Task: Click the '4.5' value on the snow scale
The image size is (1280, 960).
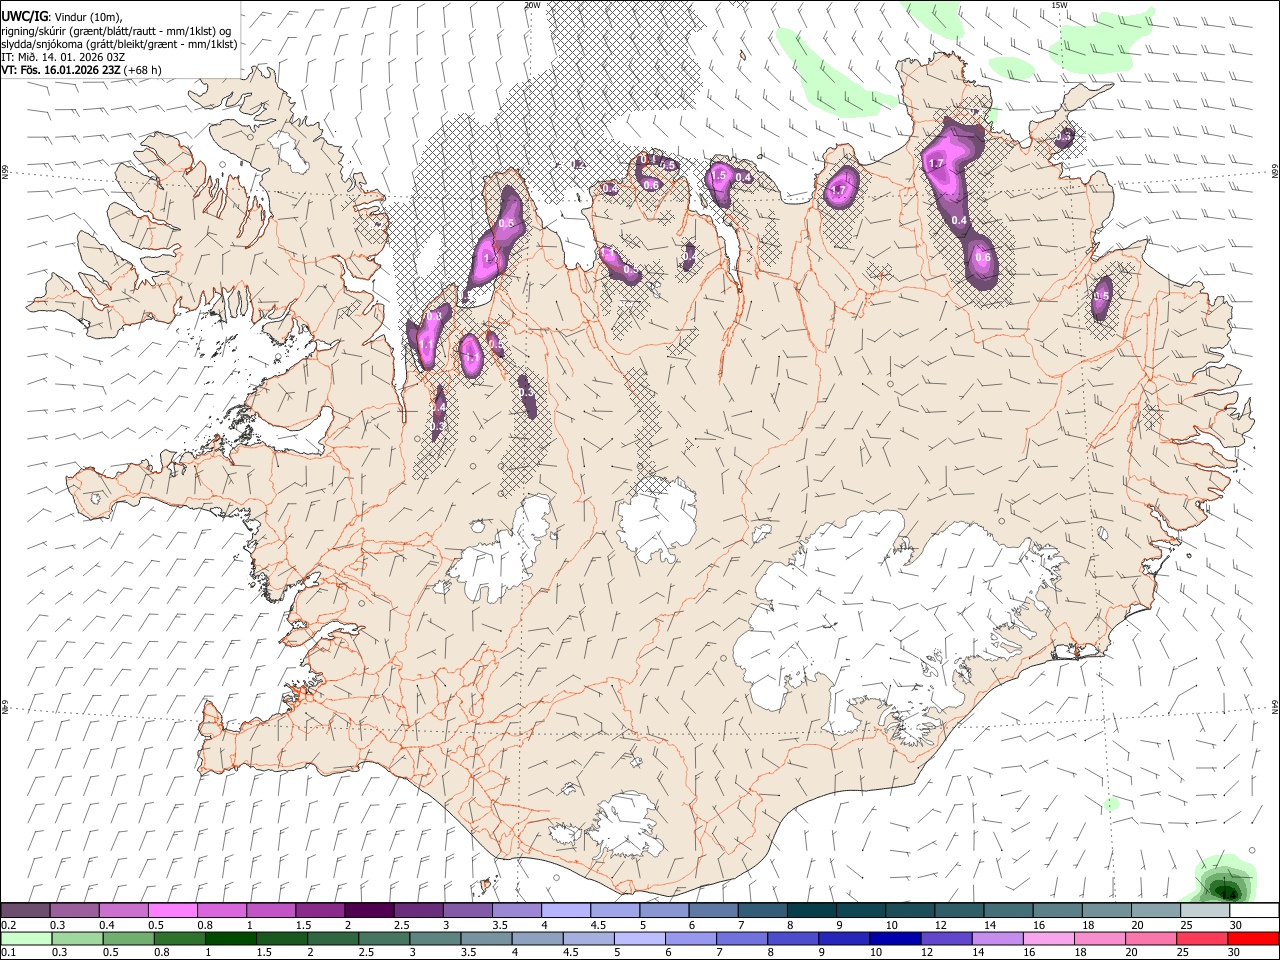Action: tap(598, 925)
